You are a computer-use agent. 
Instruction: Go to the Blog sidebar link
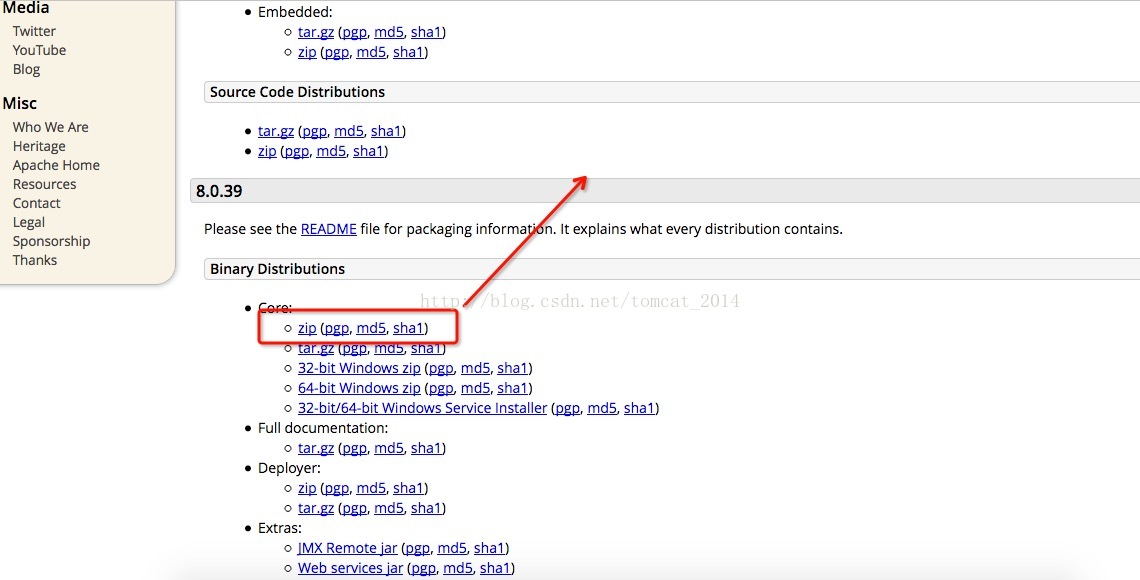pyautogui.click(x=26, y=69)
